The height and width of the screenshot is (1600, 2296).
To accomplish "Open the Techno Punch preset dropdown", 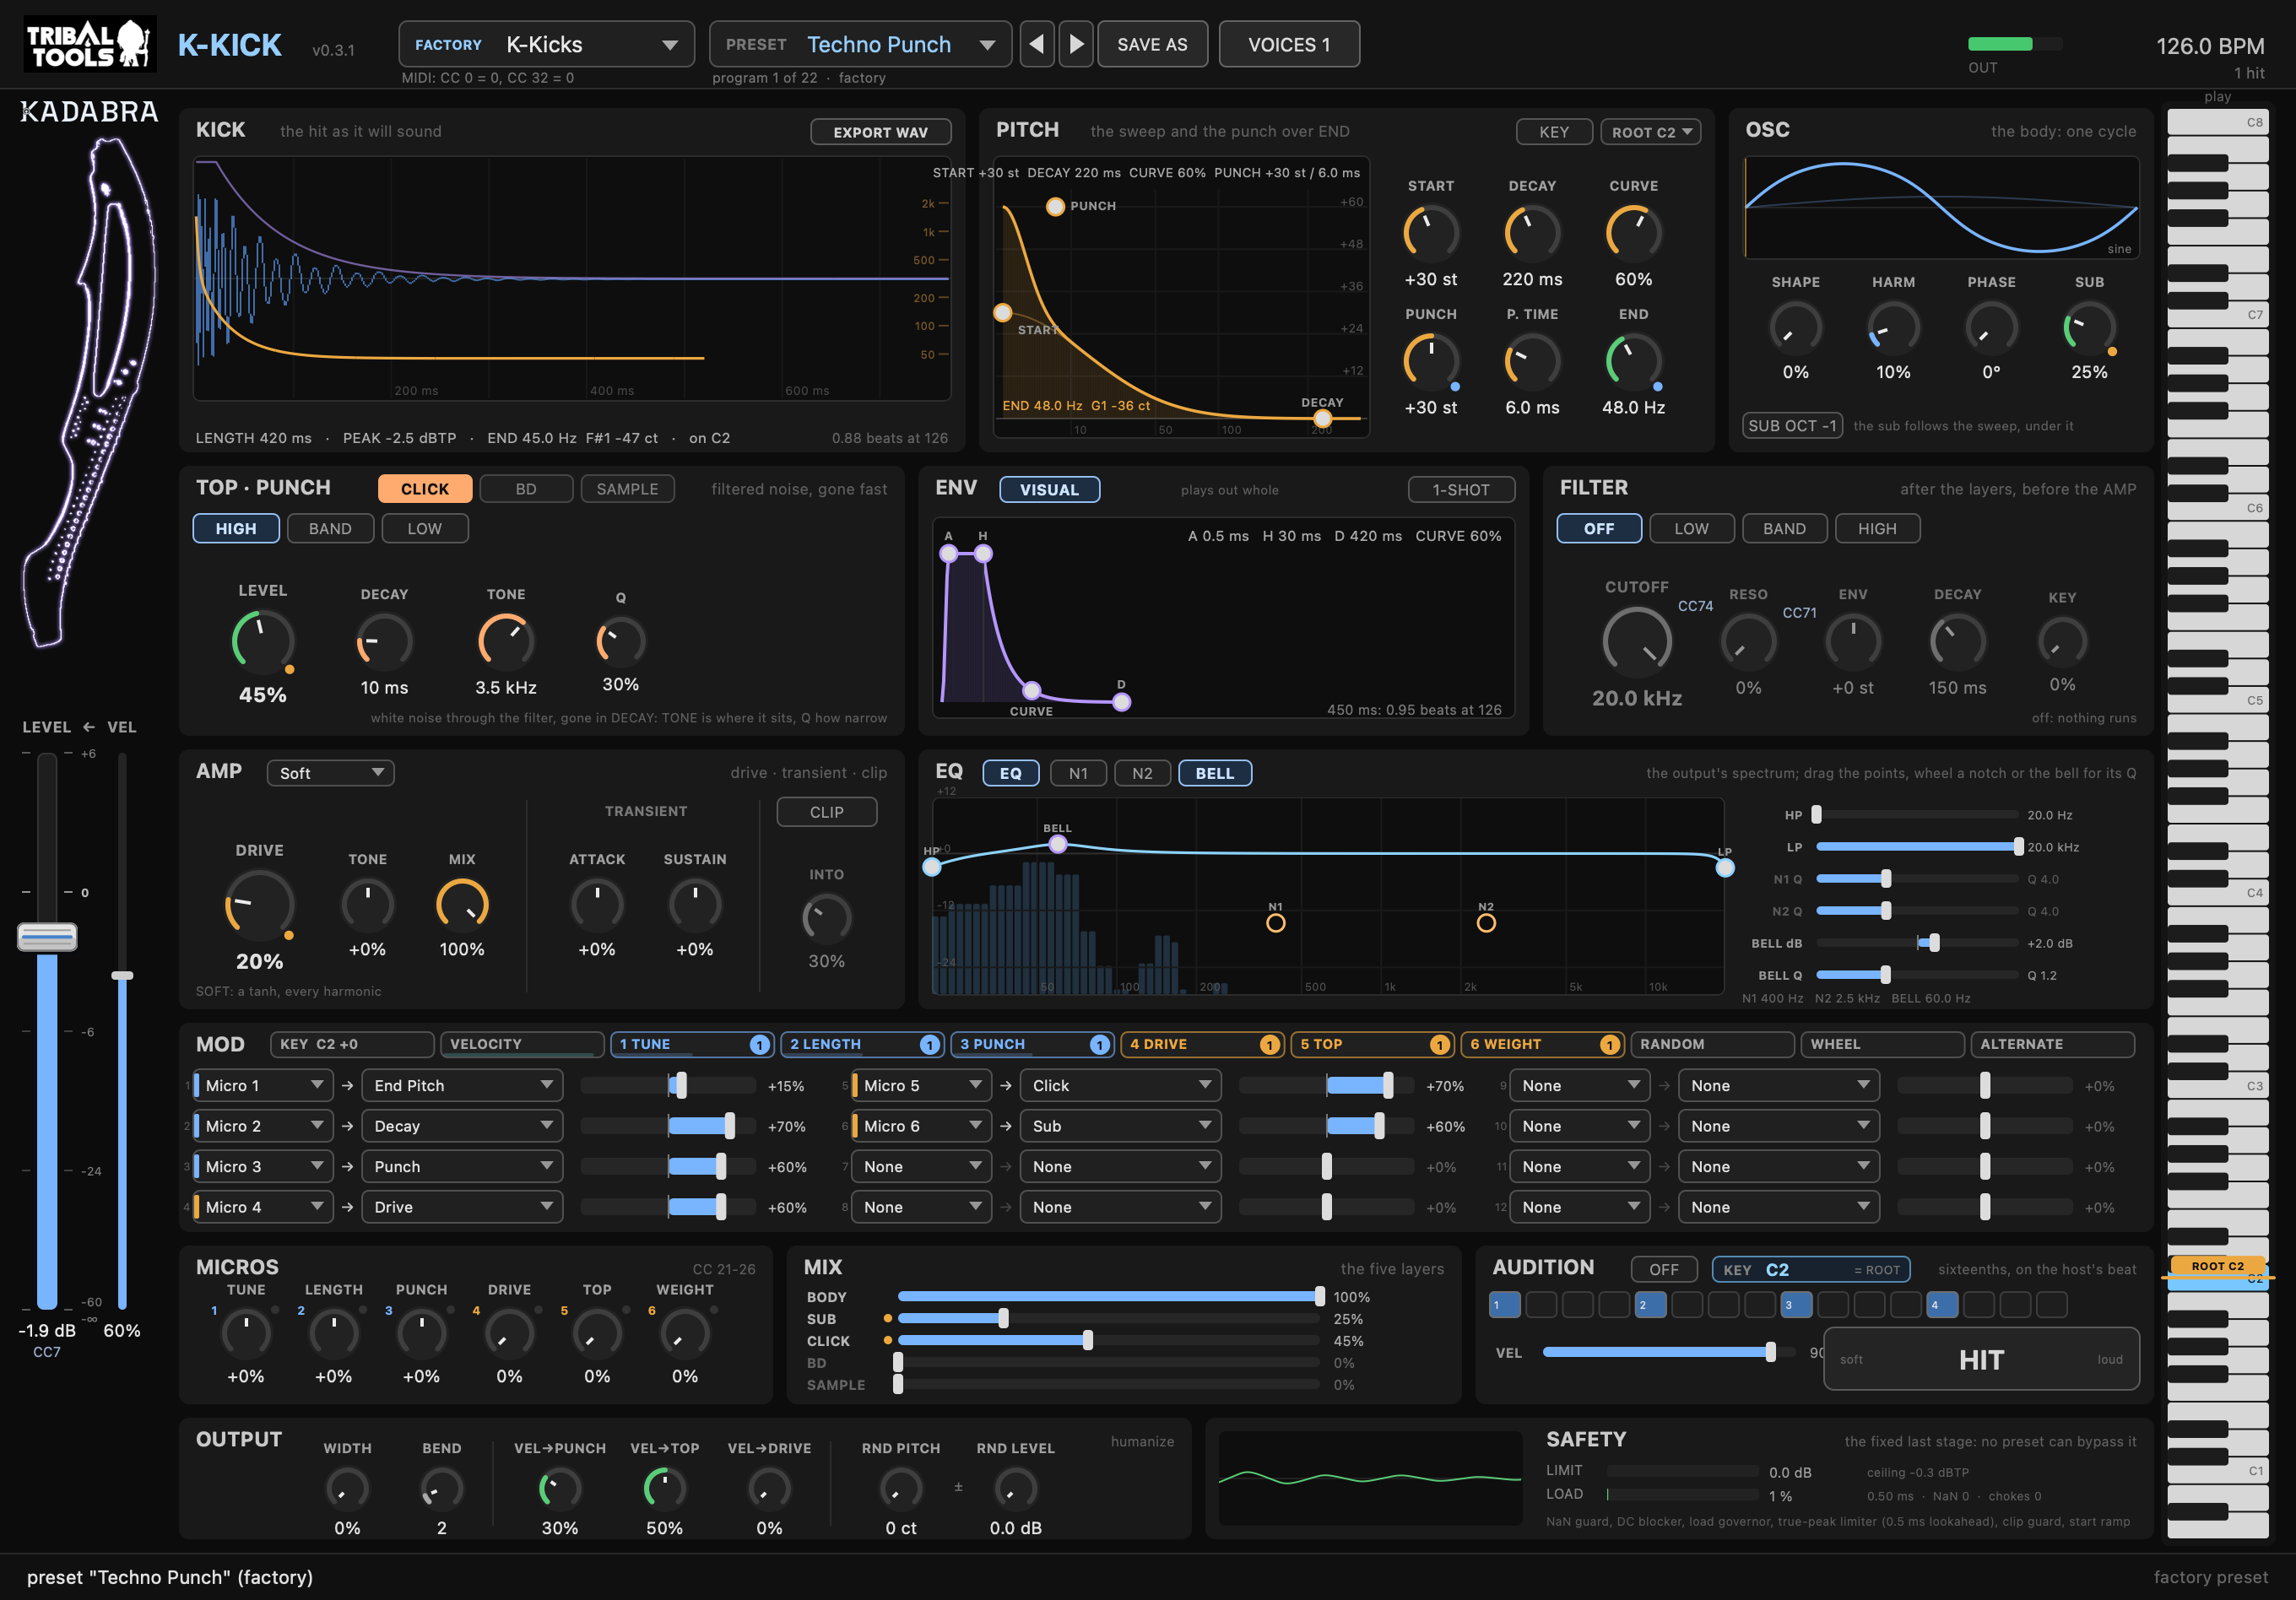I will 860,44.
